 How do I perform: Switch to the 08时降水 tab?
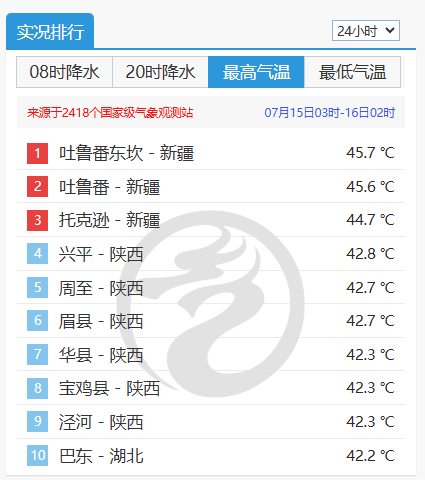[x=64, y=72]
